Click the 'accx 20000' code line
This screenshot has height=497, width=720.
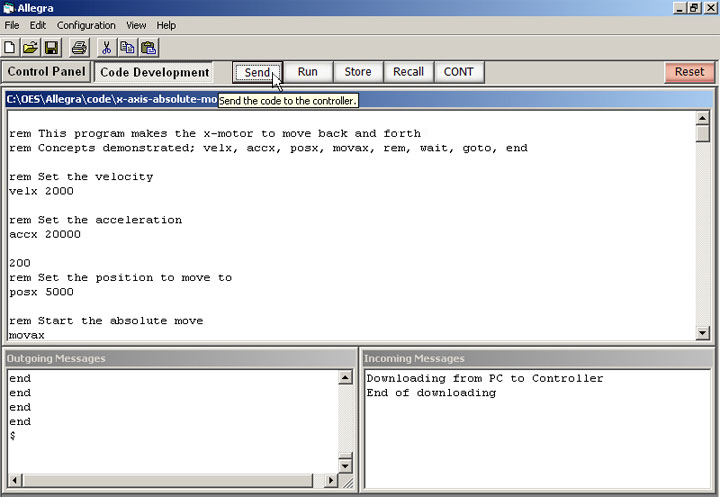click(x=45, y=234)
